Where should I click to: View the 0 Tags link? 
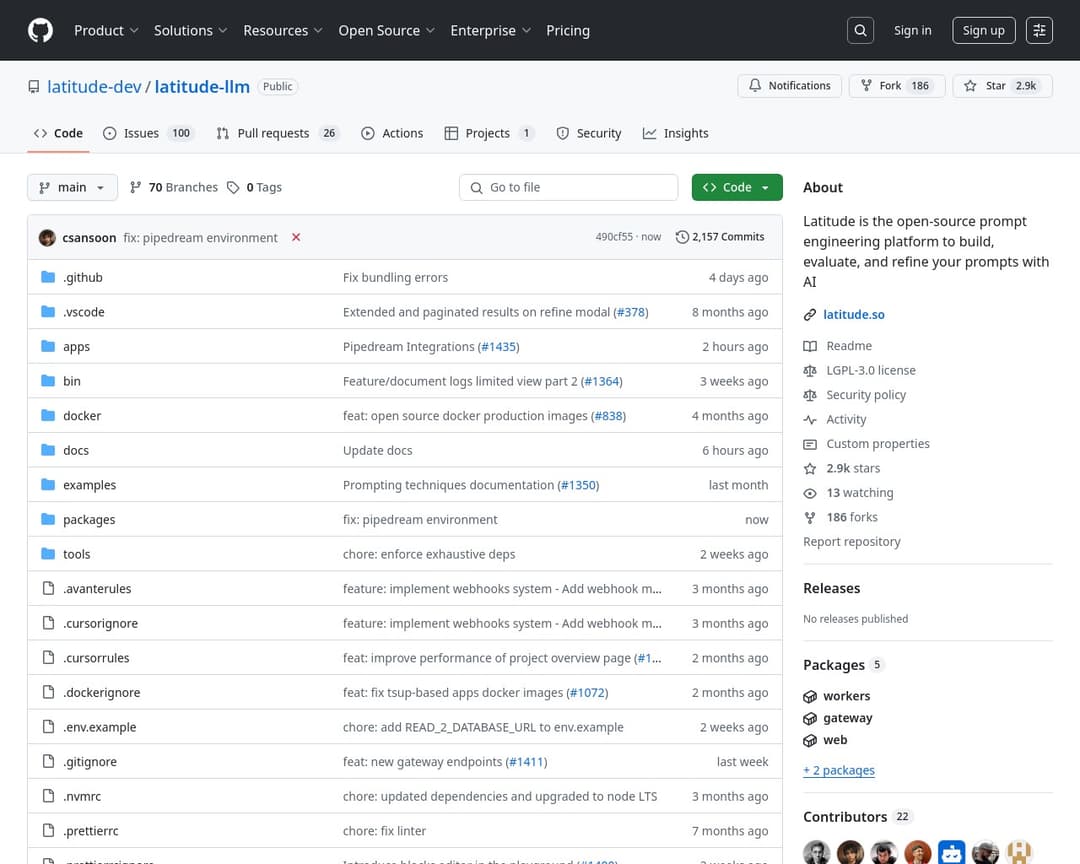click(x=254, y=187)
